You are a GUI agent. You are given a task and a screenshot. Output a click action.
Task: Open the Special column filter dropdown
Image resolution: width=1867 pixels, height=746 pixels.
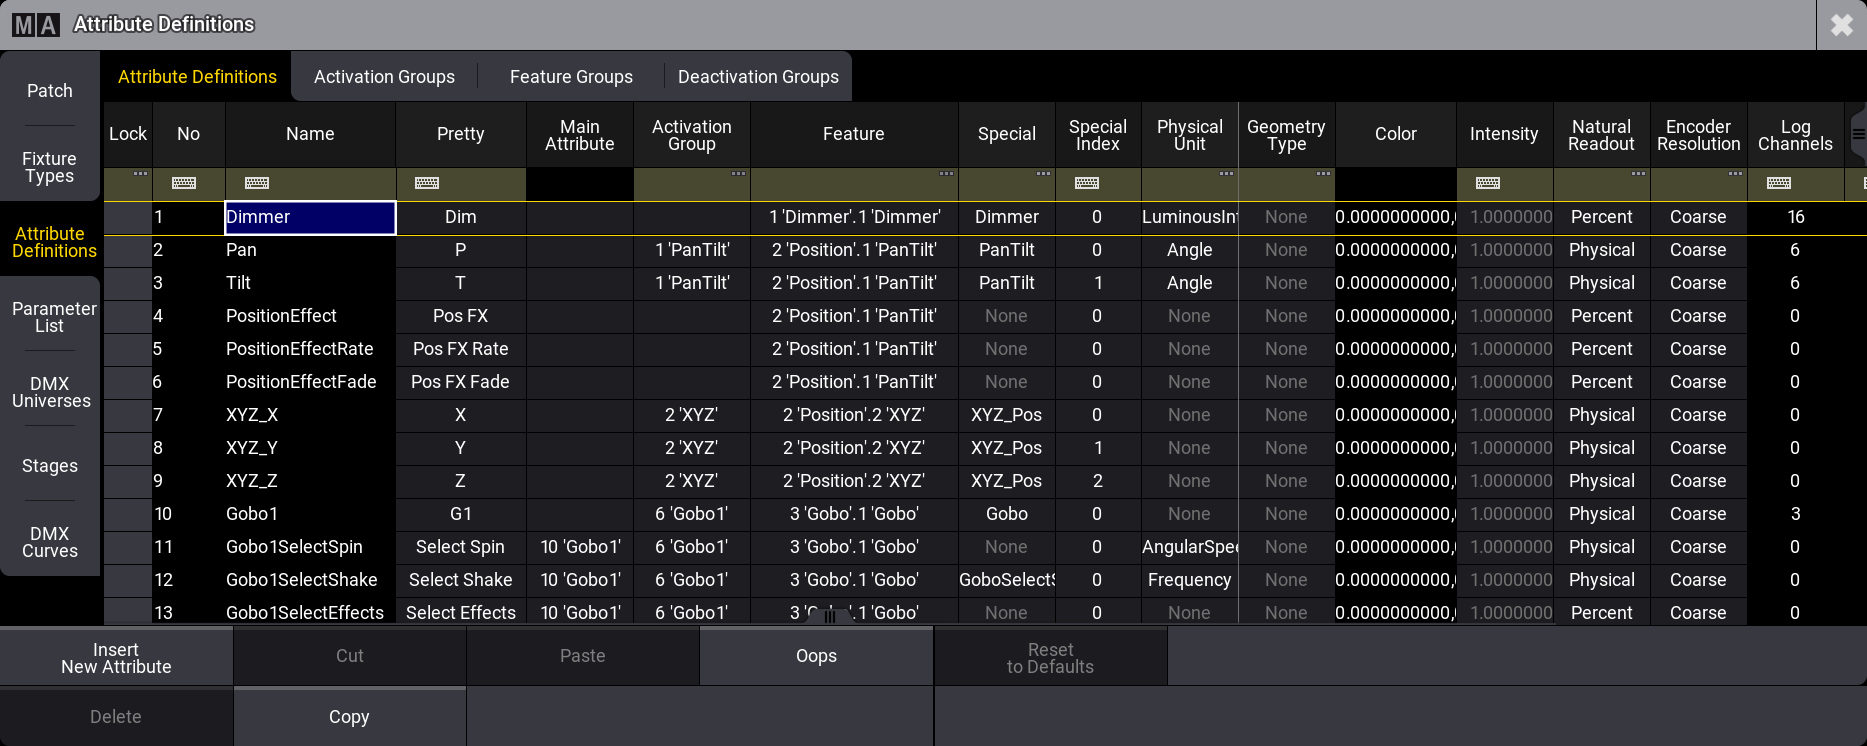pos(1043,174)
